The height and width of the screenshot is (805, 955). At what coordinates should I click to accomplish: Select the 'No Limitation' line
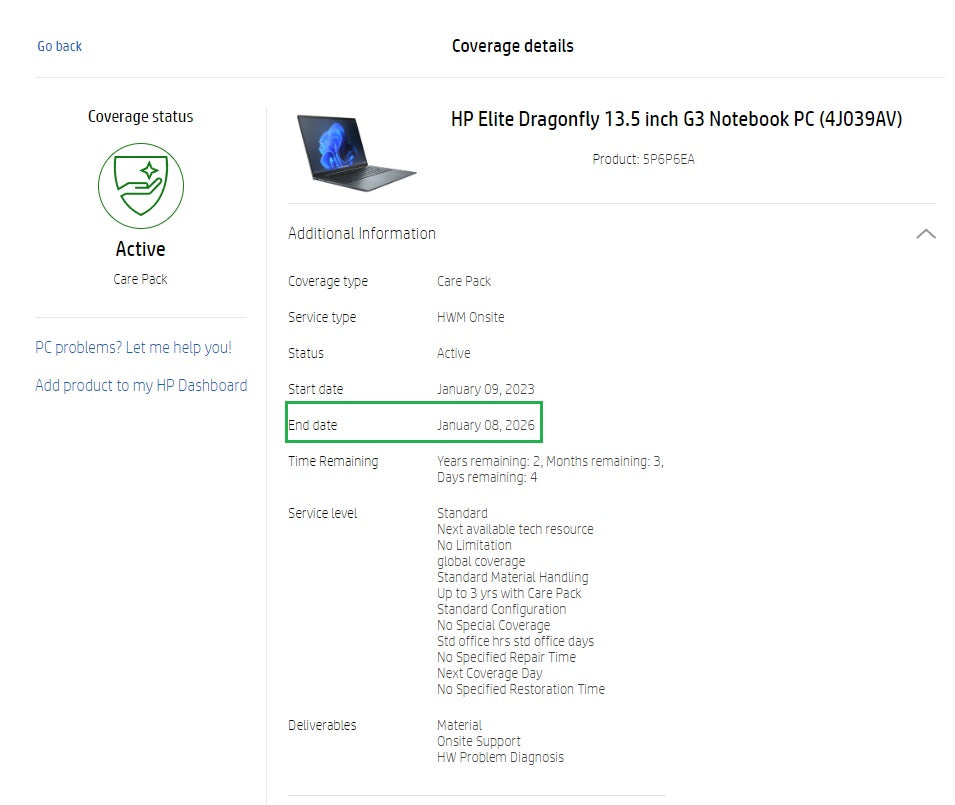[x=474, y=545]
